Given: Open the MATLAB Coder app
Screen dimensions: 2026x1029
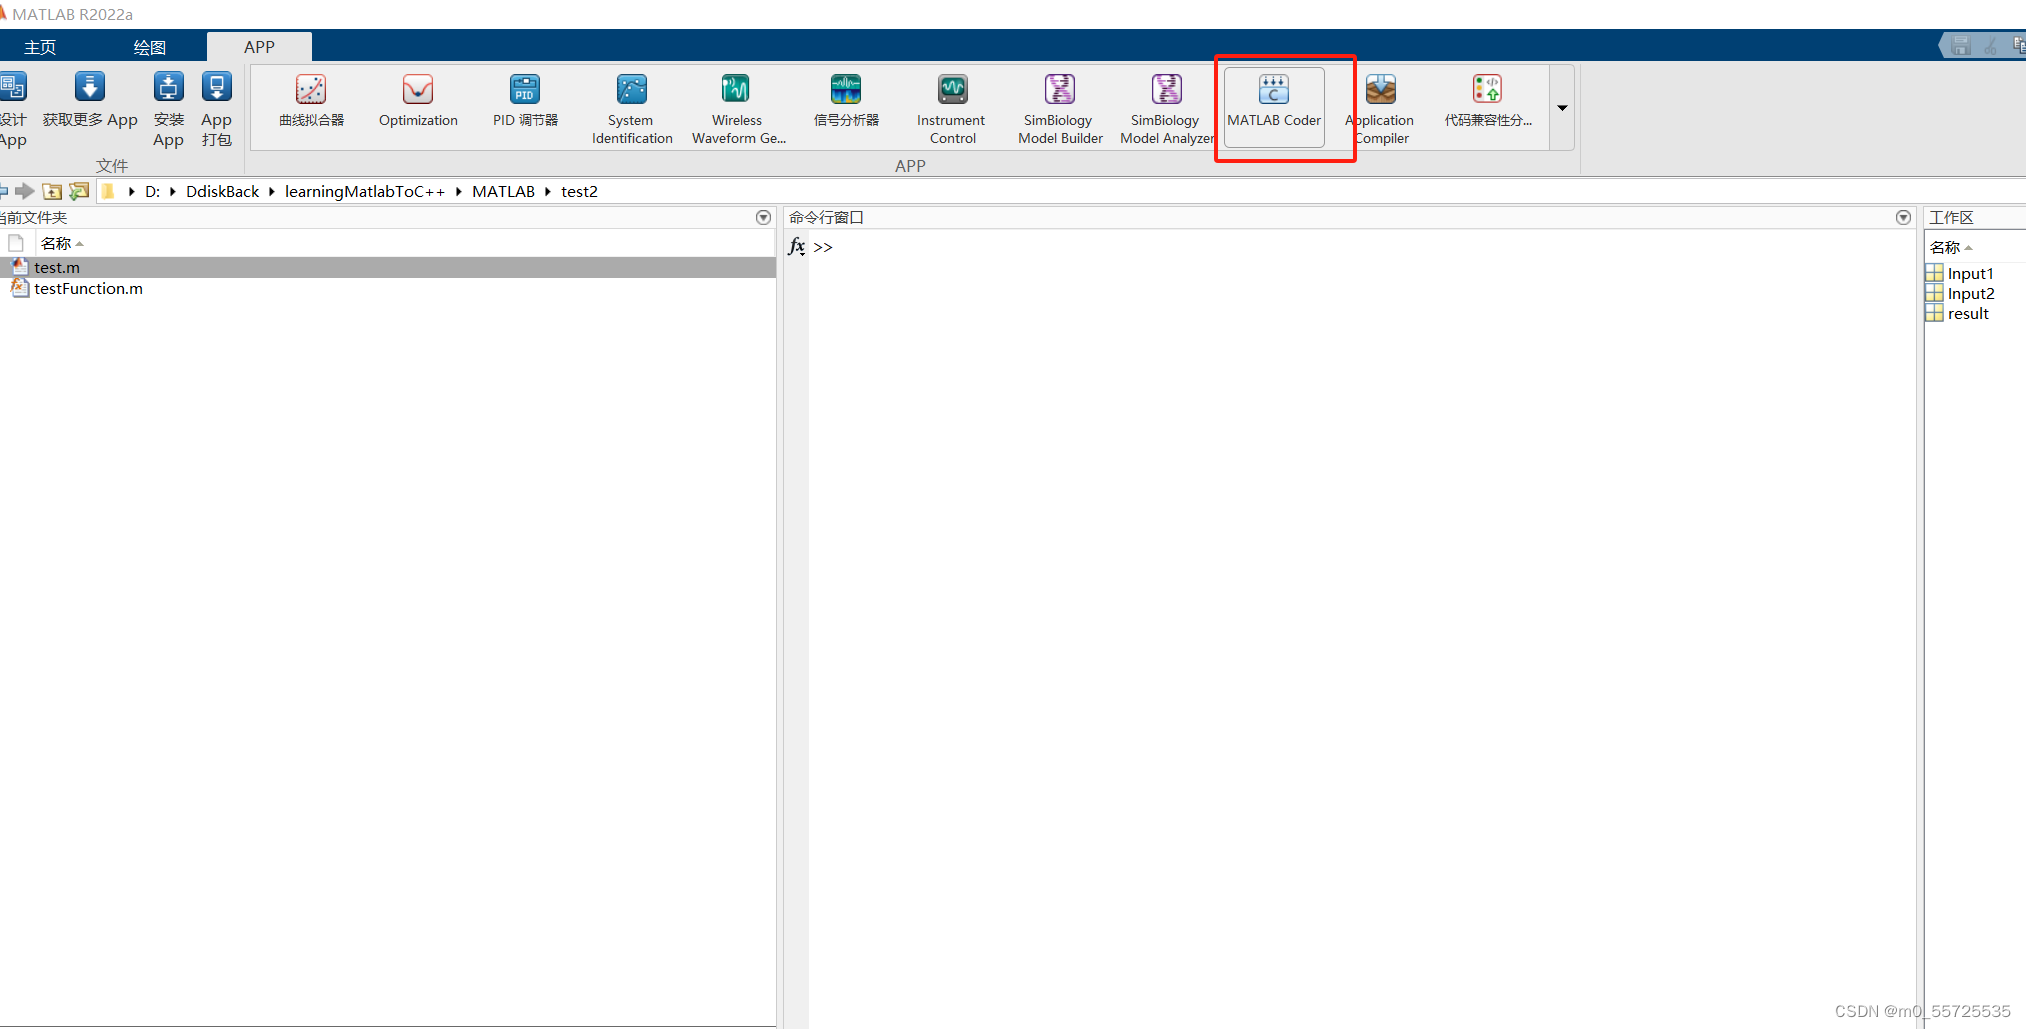Looking at the screenshot, I should [x=1273, y=105].
